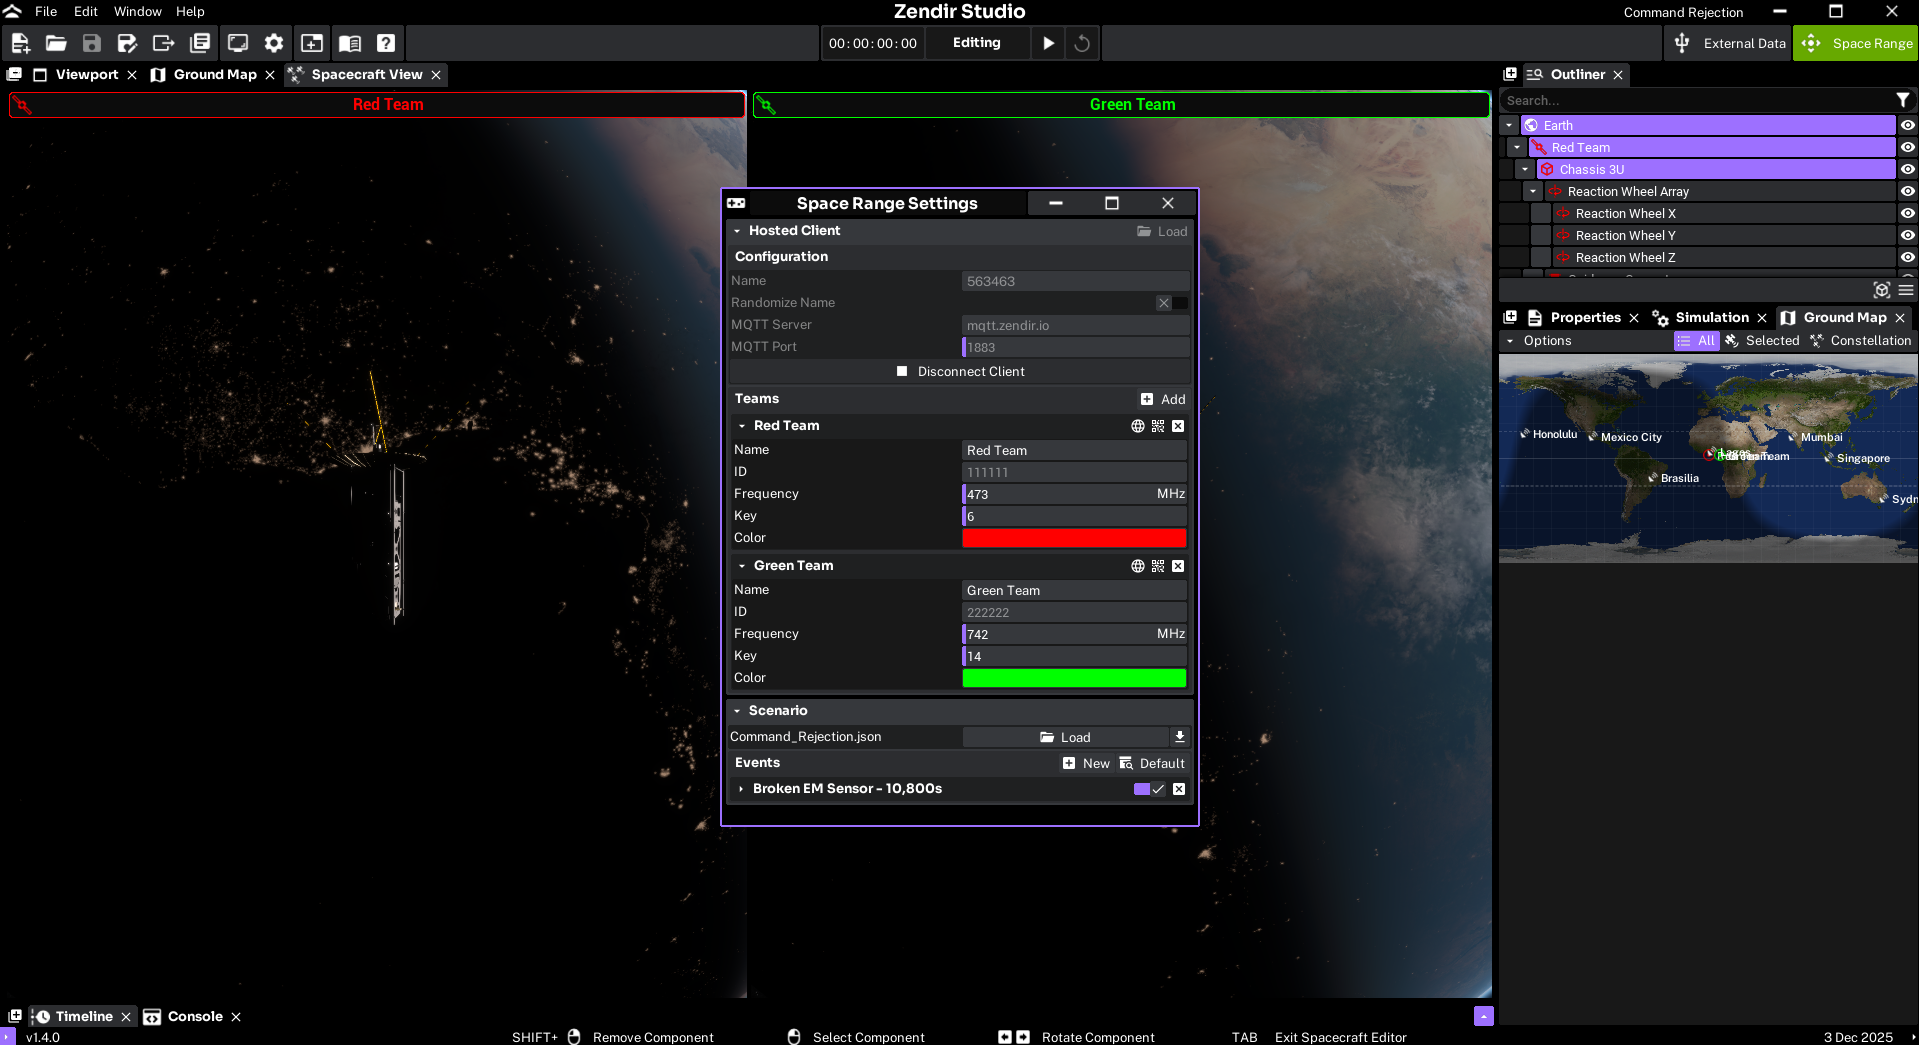1919x1045 pixels.
Task: Switch to the Simulation tab
Action: coord(1711,317)
